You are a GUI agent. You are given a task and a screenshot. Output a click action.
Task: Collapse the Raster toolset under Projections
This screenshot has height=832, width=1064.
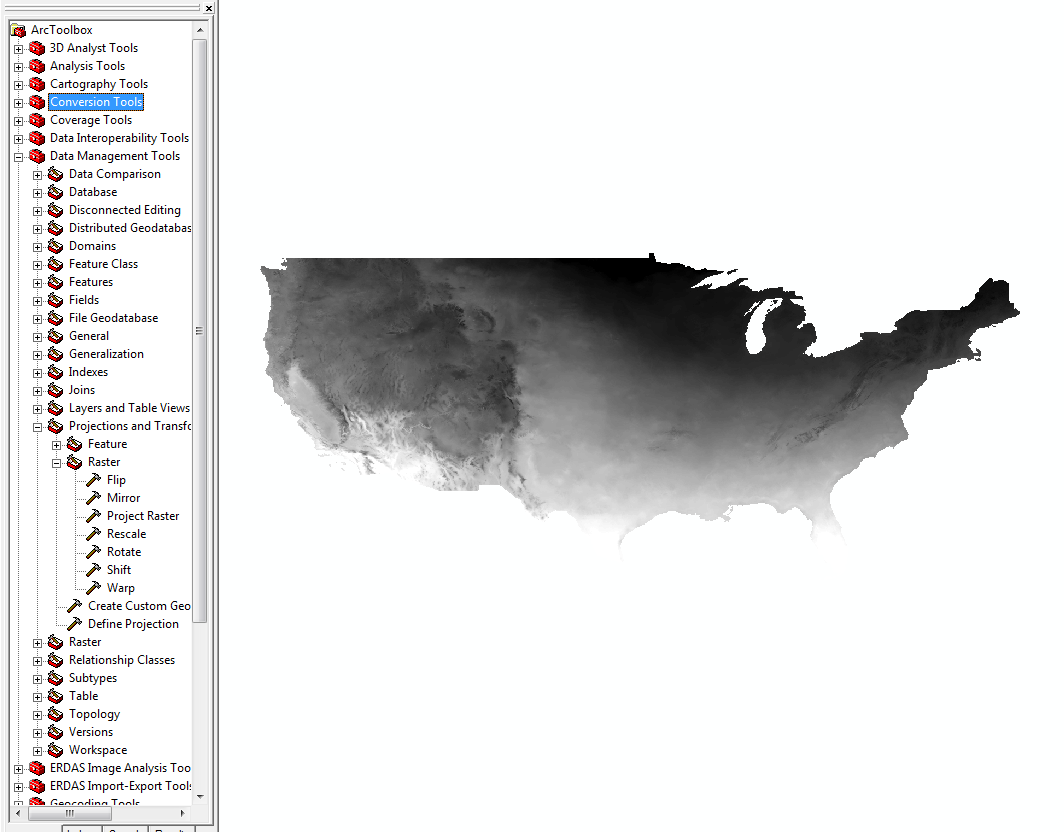[x=57, y=462]
